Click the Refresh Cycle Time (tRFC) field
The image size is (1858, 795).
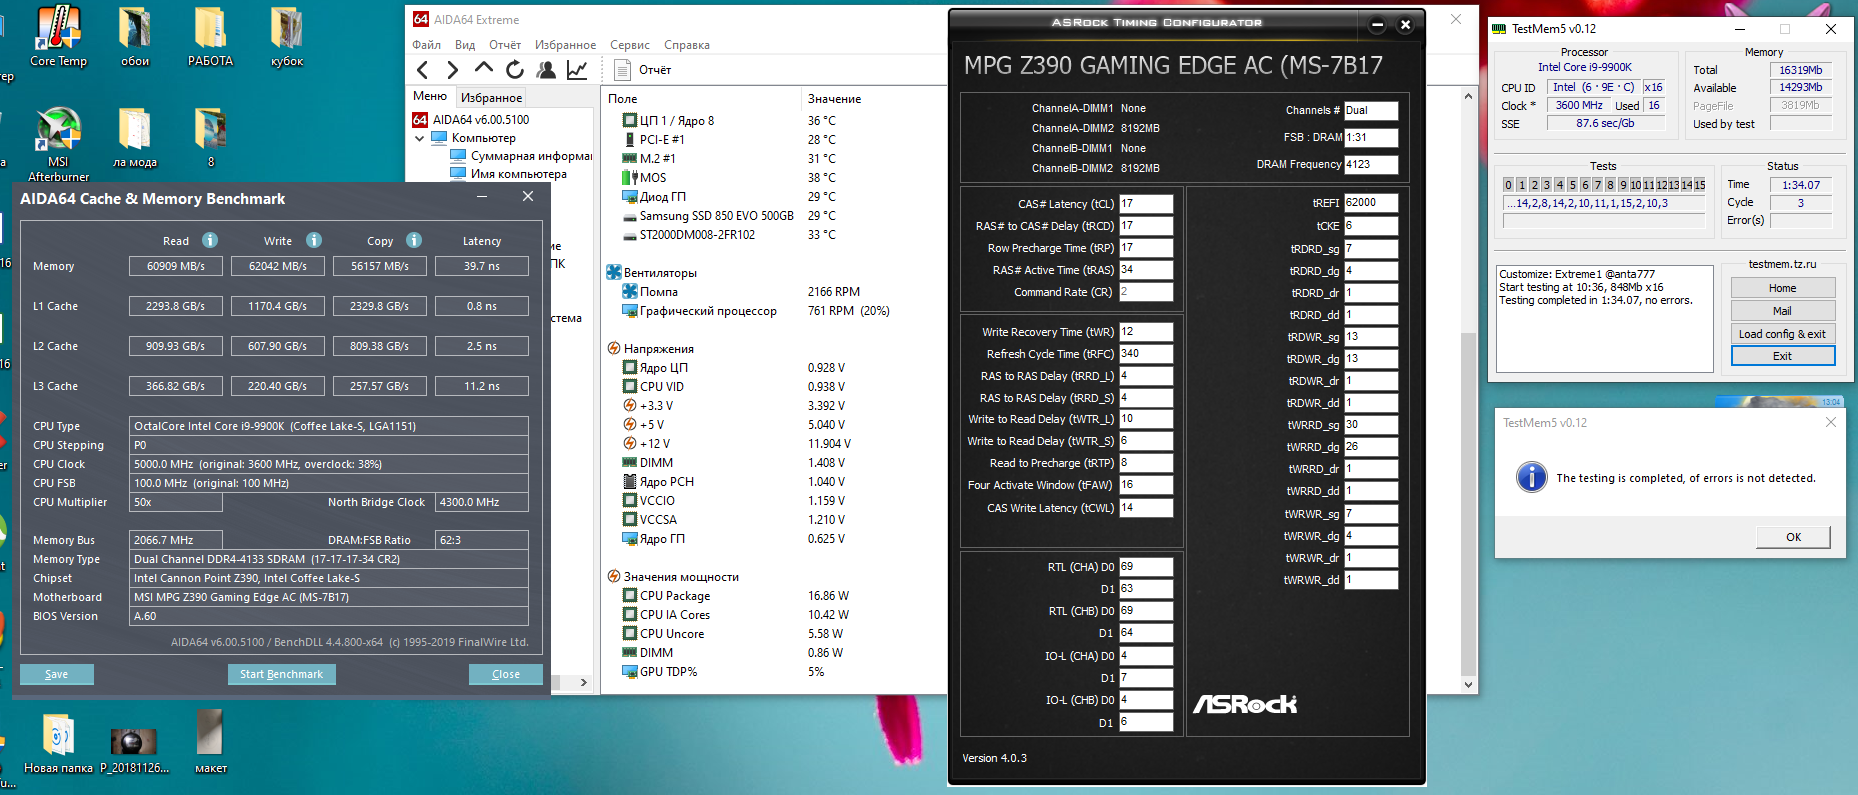[1146, 353]
